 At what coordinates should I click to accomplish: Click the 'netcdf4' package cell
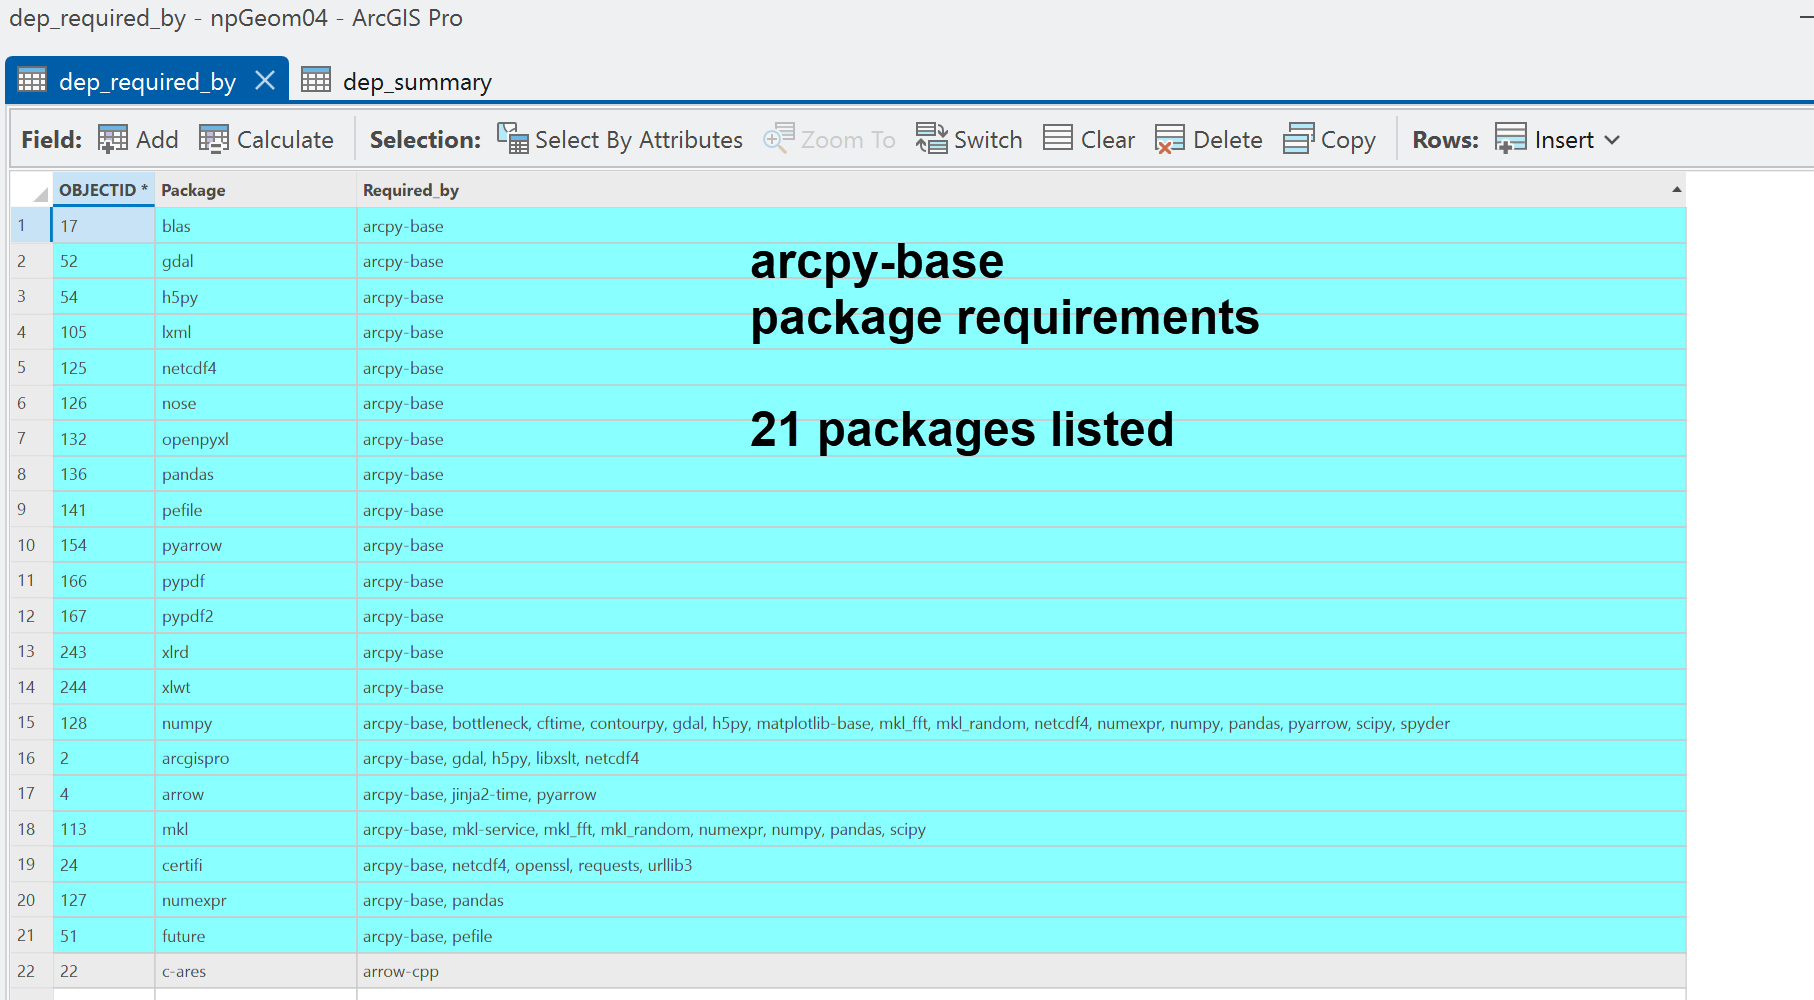tap(256, 368)
